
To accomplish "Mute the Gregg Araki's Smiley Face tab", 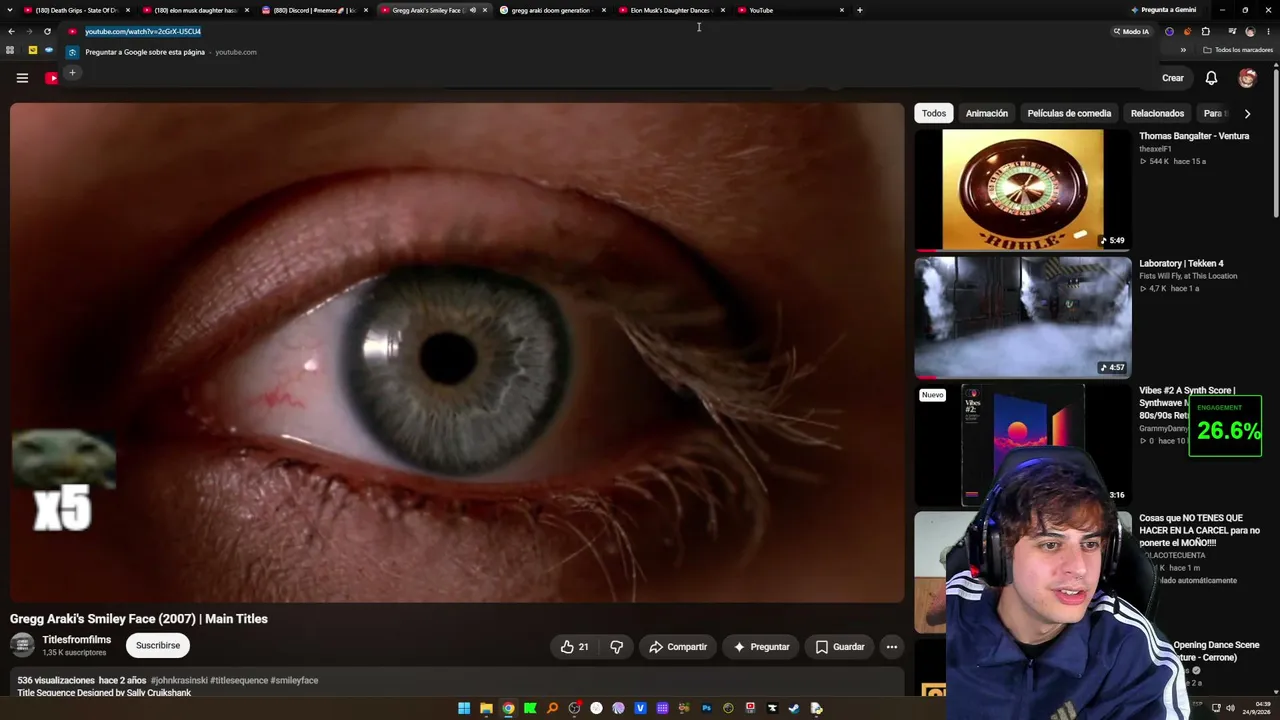I will click(x=473, y=10).
